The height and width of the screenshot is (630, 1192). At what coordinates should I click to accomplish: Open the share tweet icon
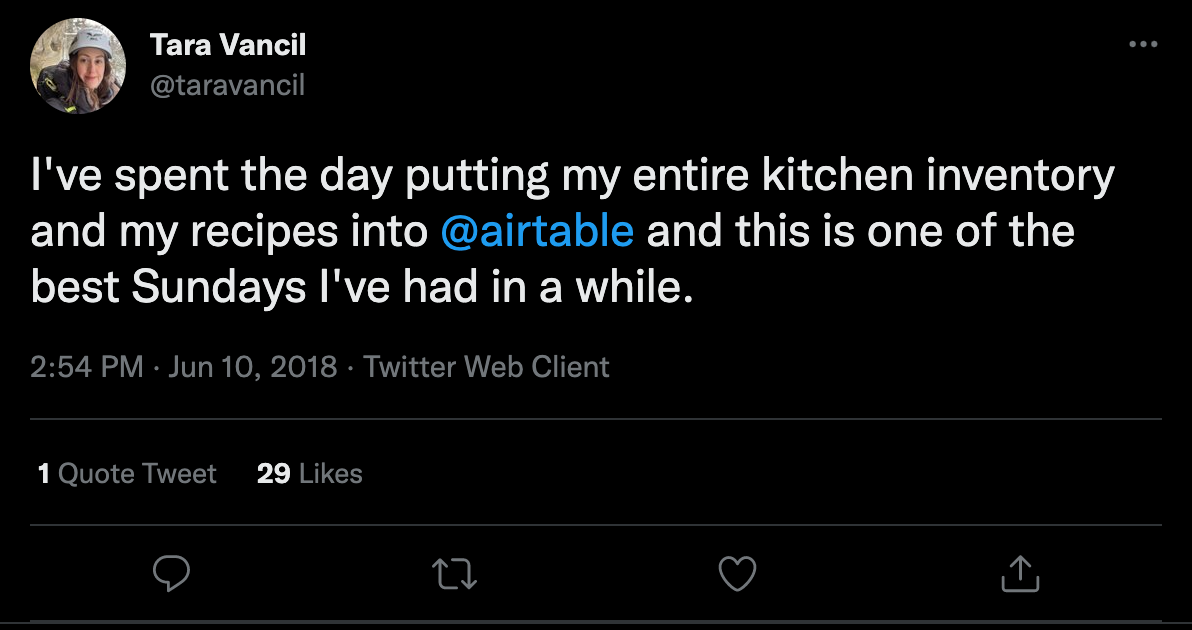[1020, 573]
